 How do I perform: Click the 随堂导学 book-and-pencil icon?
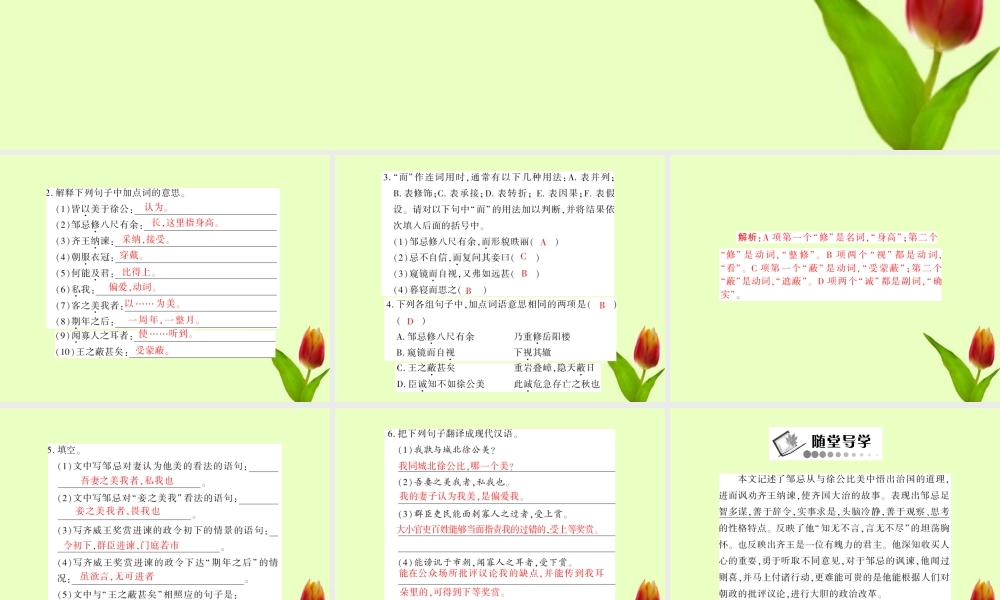click(x=788, y=443)
